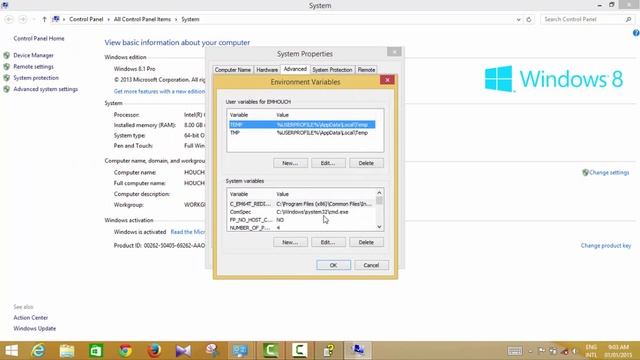This screenshot has width=640, height=360.
Task: Click the system variables scrollbar up arrow
Action: tap(379, 192)
